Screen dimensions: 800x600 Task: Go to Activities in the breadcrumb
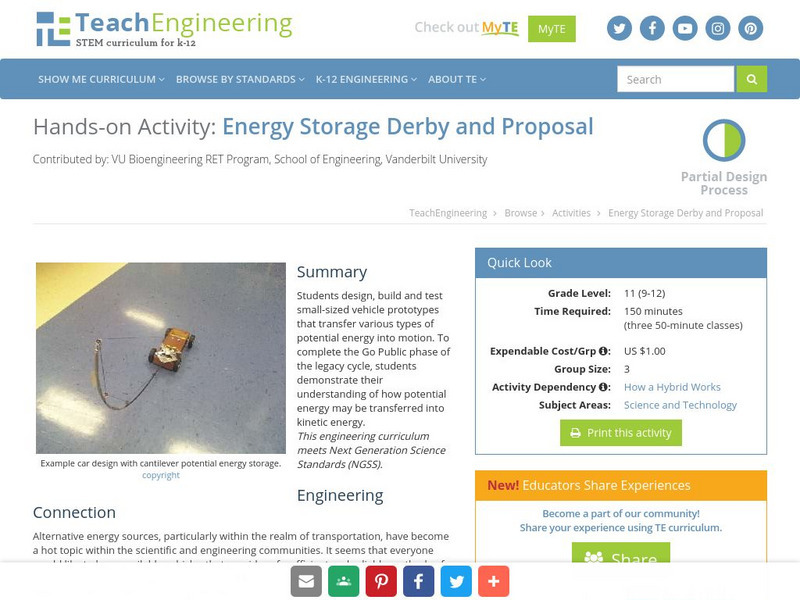coord(571,213)
